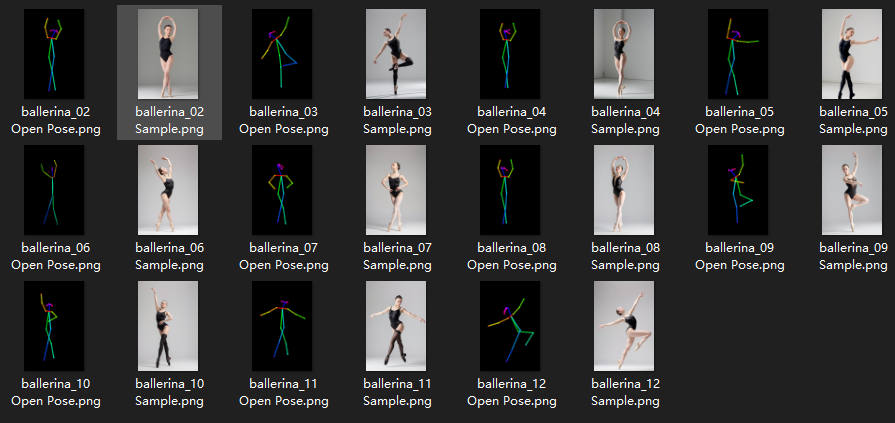This screenshot has width=895, height=423.
Task: Click the file name text 'ballerina_04 Sample.png'
Action: coord(626,120)
